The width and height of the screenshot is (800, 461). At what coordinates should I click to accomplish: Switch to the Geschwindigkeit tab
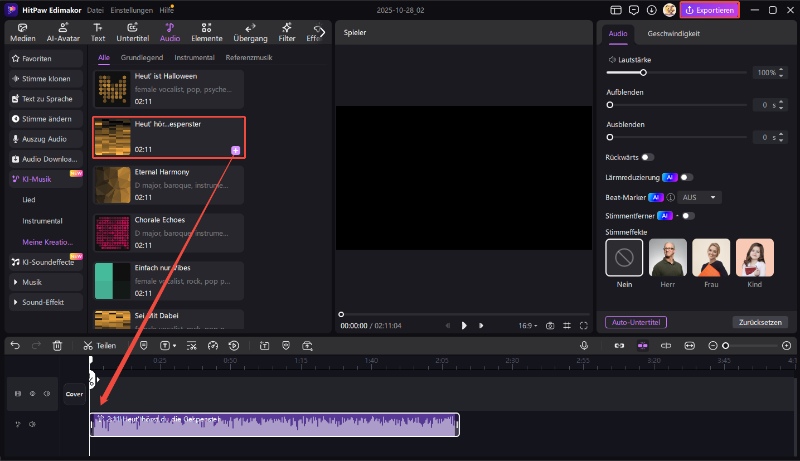[x=674, y=33]
